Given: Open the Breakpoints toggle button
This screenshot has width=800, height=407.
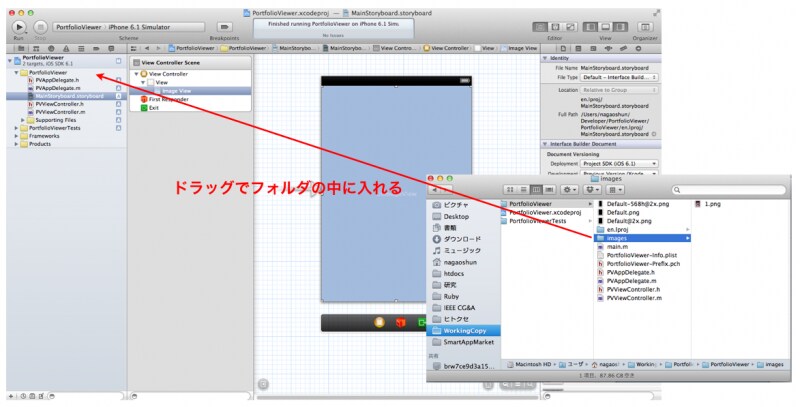Looking at the screenshot, I should (224, 27).
